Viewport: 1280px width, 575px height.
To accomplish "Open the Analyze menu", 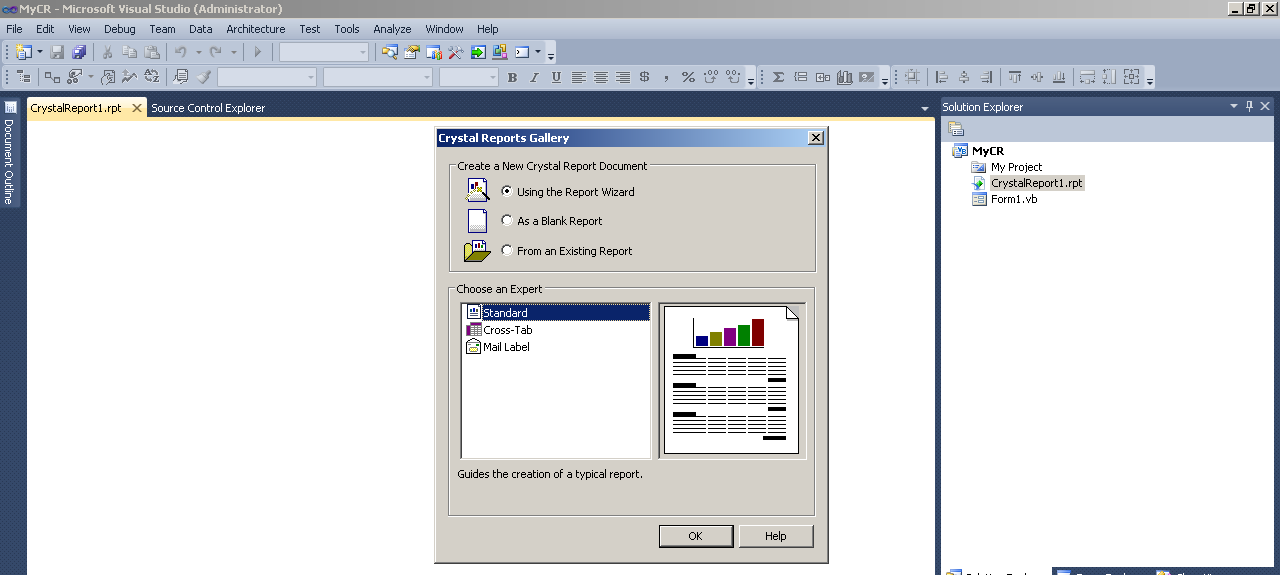I will [x=392, y=29].
